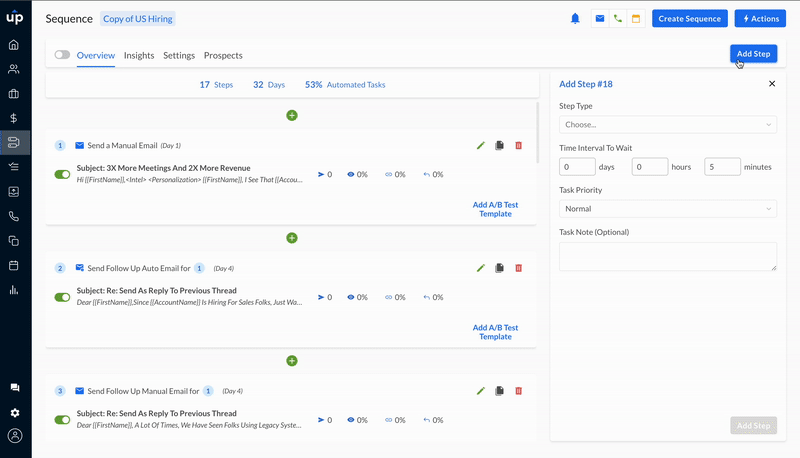This screenshot has width=800, height=458.
Task: Click the Create Sequence button
Action: pyautogui.click(x=689, y=19)
